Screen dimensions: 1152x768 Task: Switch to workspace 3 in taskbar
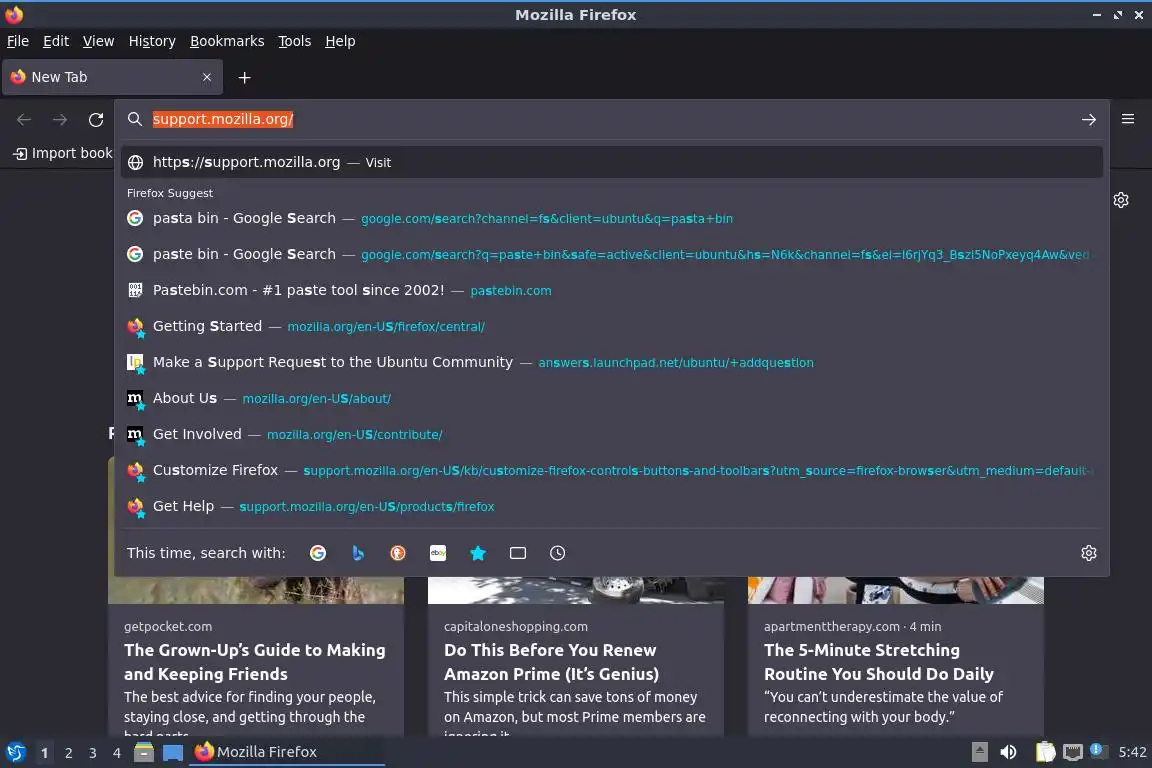[x=93, y=753]
